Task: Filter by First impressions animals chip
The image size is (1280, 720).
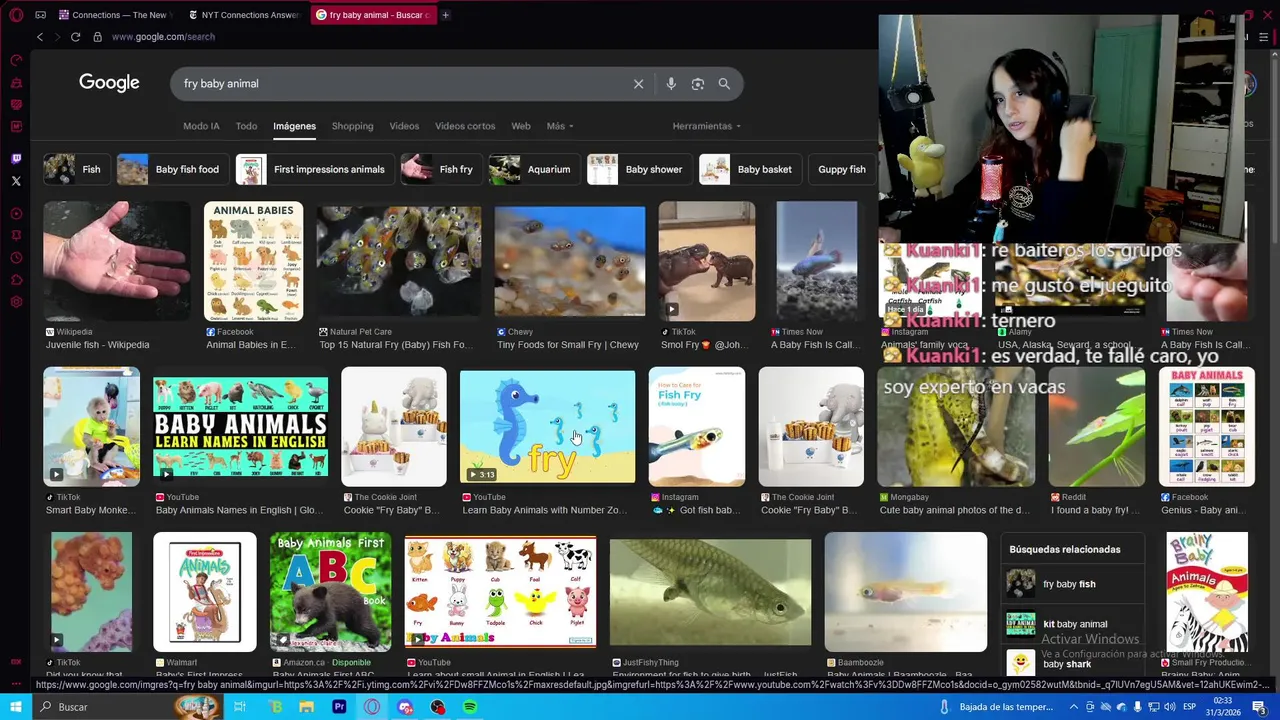Action: tap(313, 170)
